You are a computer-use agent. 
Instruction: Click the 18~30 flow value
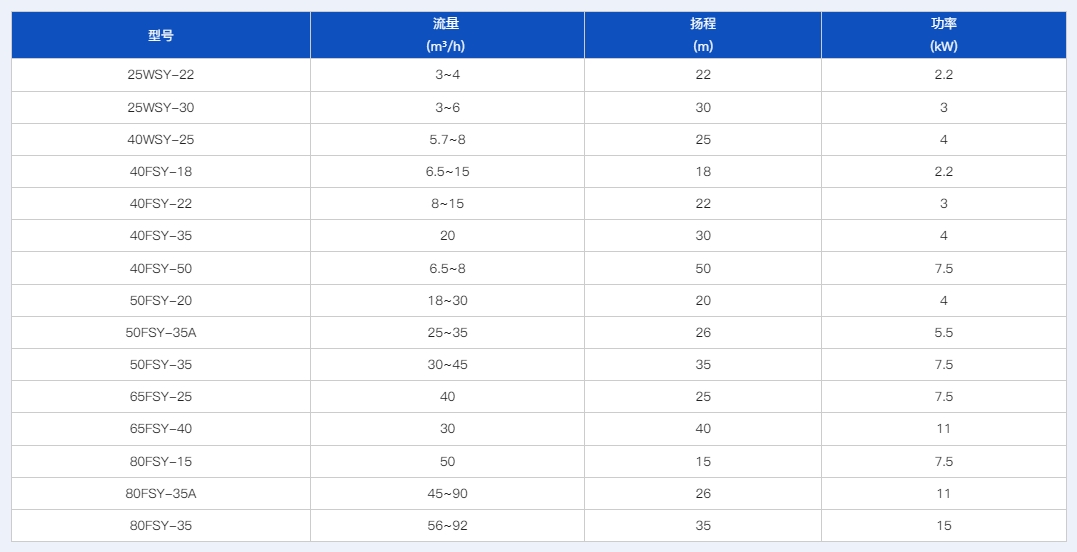[447, 301]
